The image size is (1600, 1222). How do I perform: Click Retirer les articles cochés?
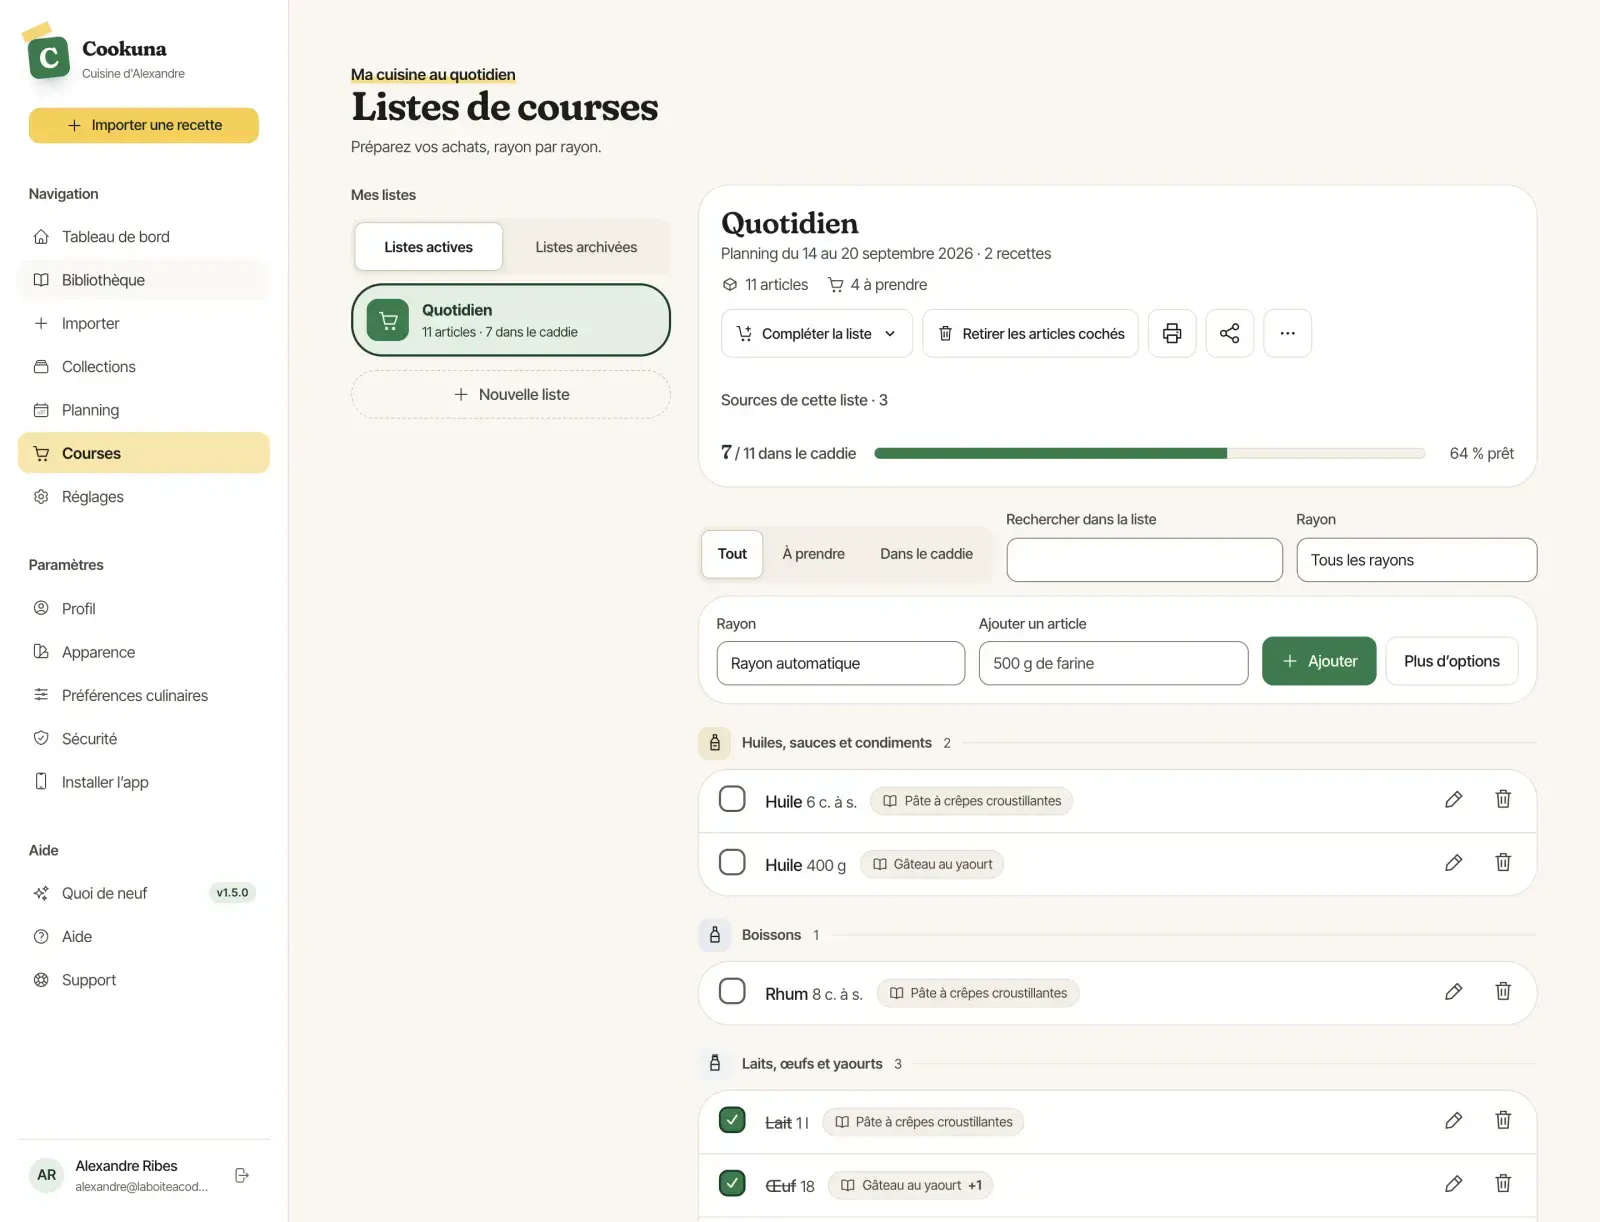pos(1030,333)
